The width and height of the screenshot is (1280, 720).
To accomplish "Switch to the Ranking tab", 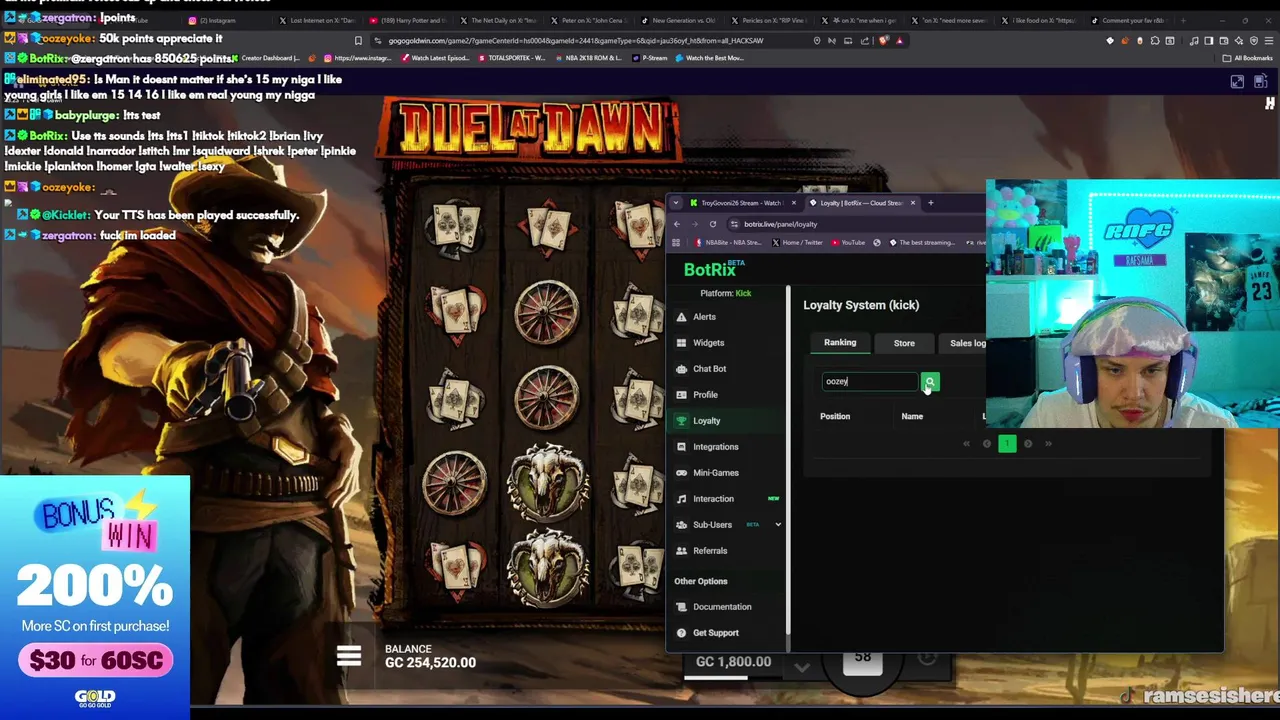I will (x=840, y=343).
